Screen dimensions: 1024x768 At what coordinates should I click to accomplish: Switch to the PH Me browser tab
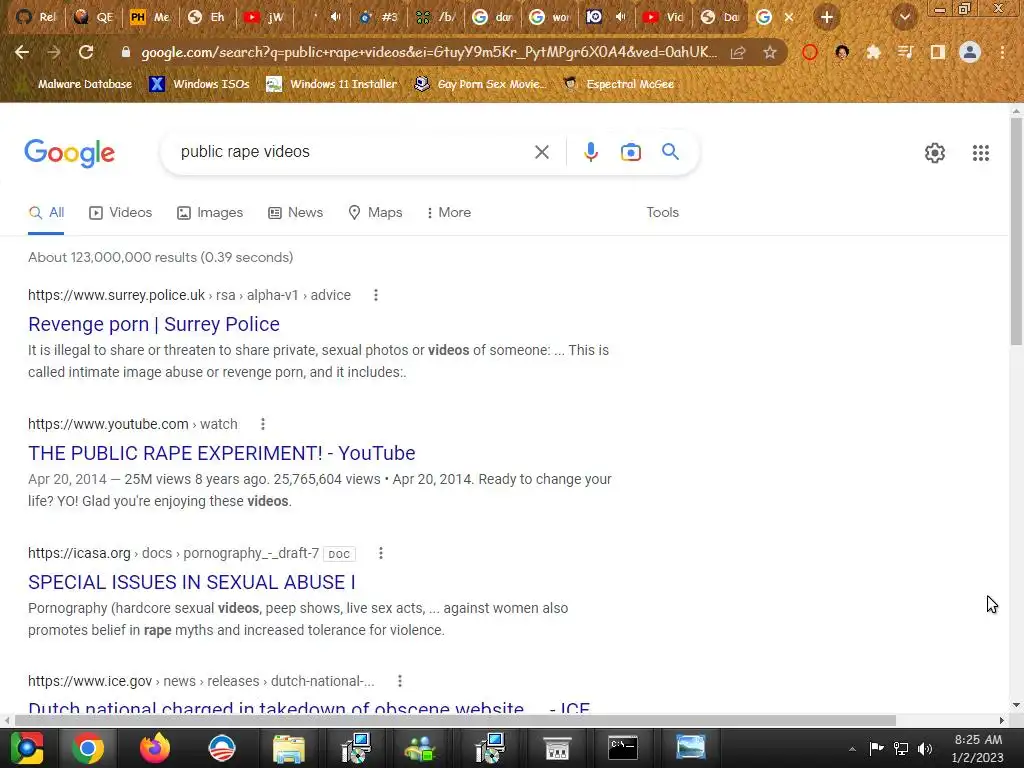tap(150, 18)
